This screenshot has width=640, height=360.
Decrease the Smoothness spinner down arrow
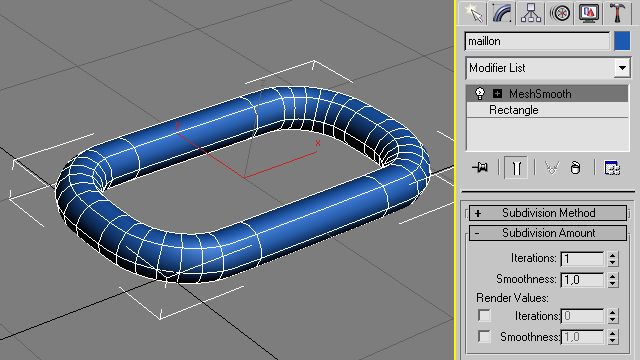(613, 284)
